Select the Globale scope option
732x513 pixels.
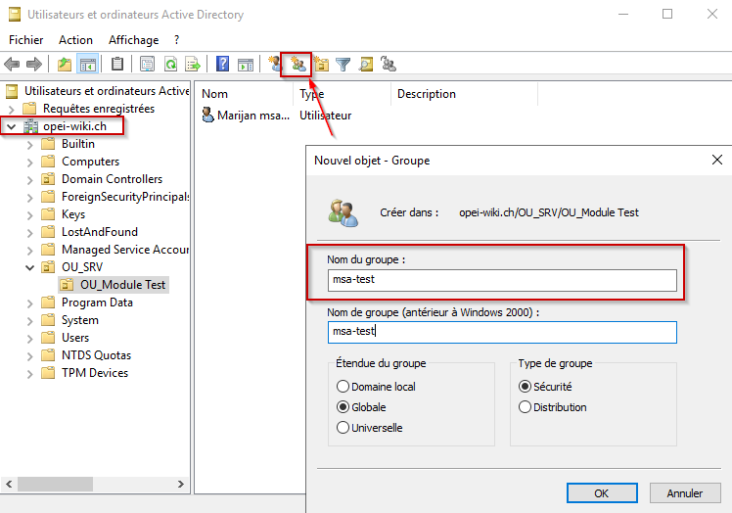[361, 407]
